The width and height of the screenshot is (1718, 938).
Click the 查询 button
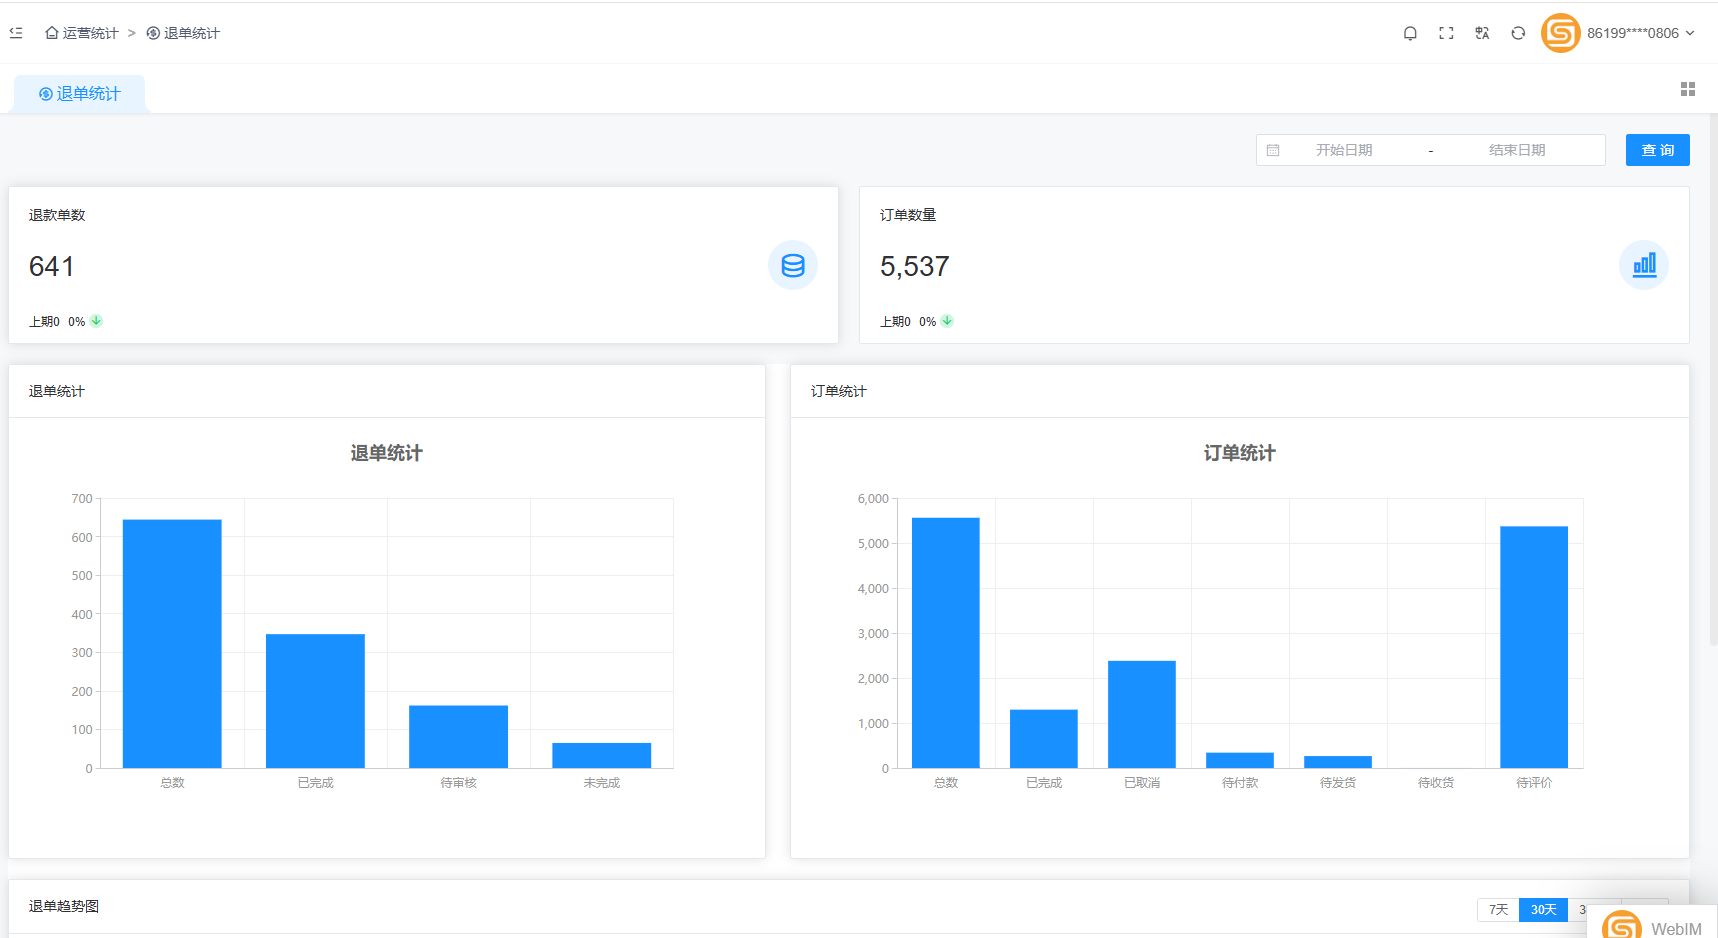[1657, 150]
